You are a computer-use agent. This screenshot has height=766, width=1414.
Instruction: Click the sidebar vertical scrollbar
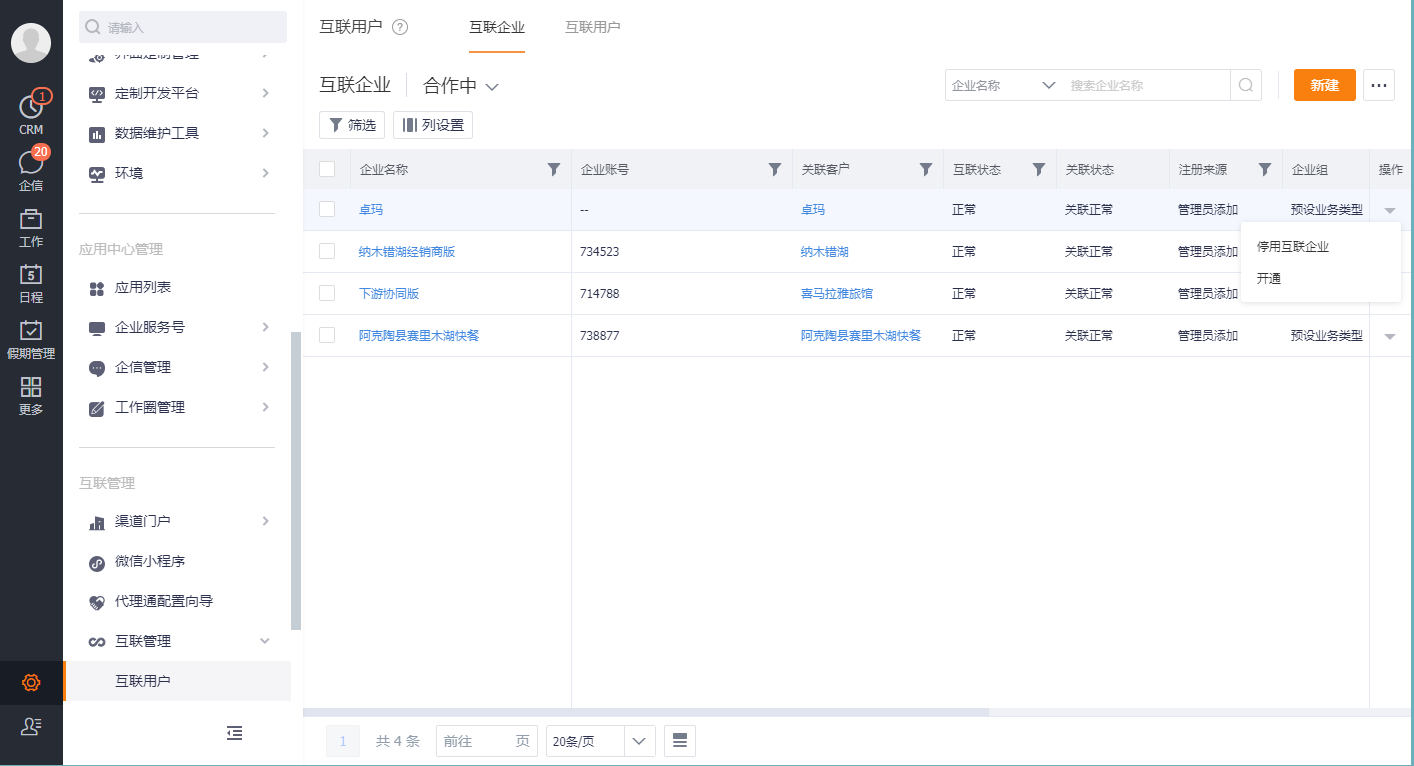tap(296, 481)
